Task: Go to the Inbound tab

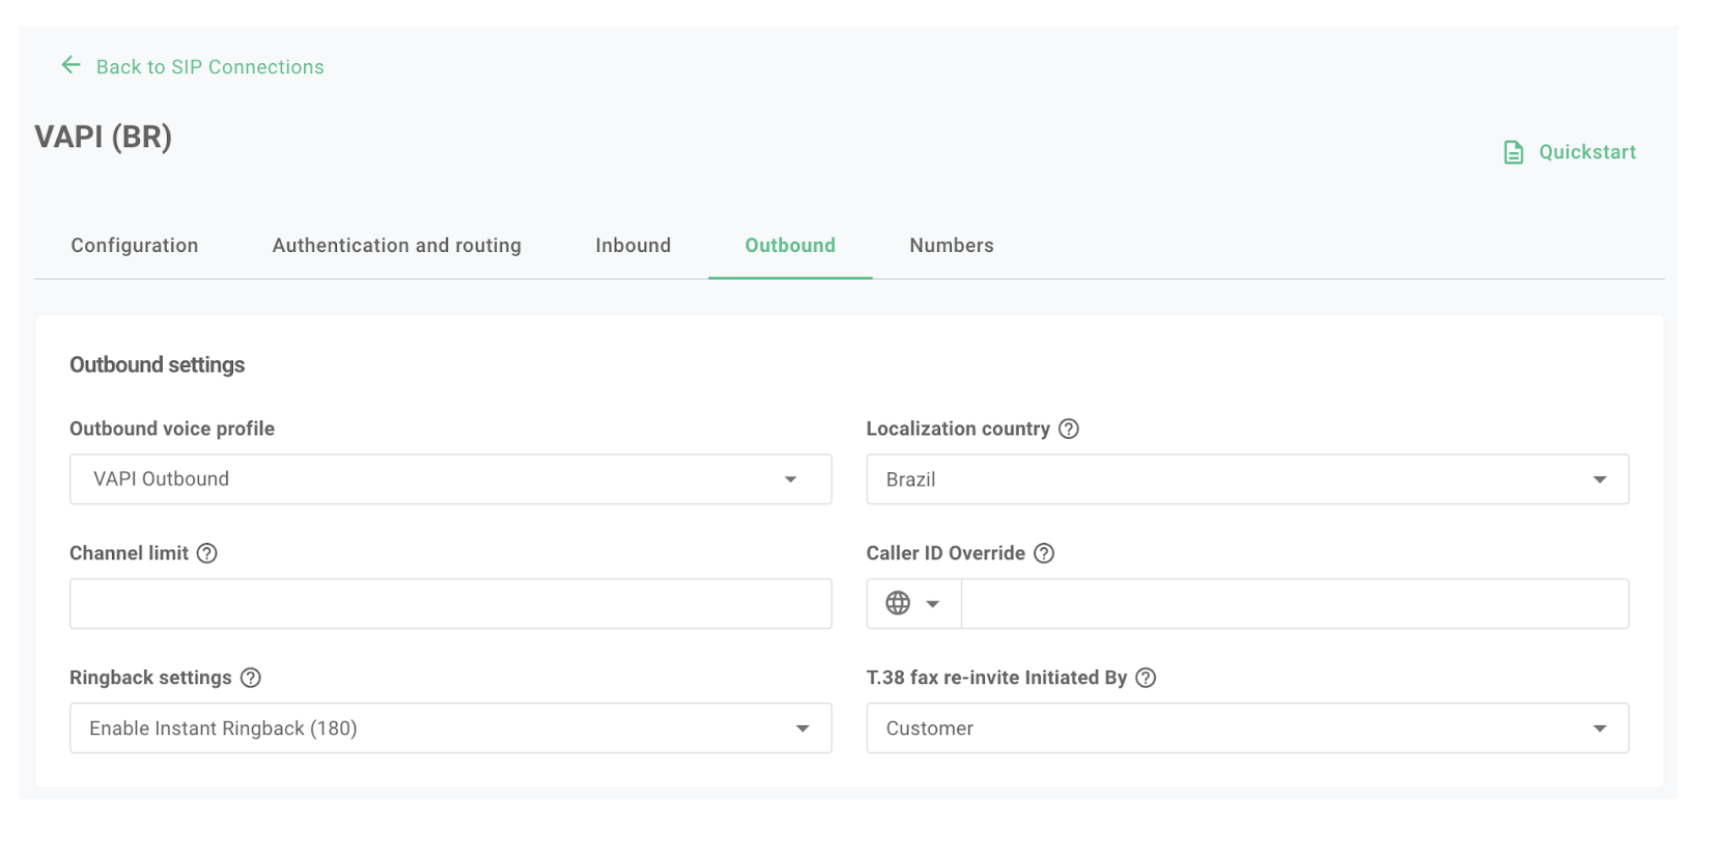Action: 633,246
